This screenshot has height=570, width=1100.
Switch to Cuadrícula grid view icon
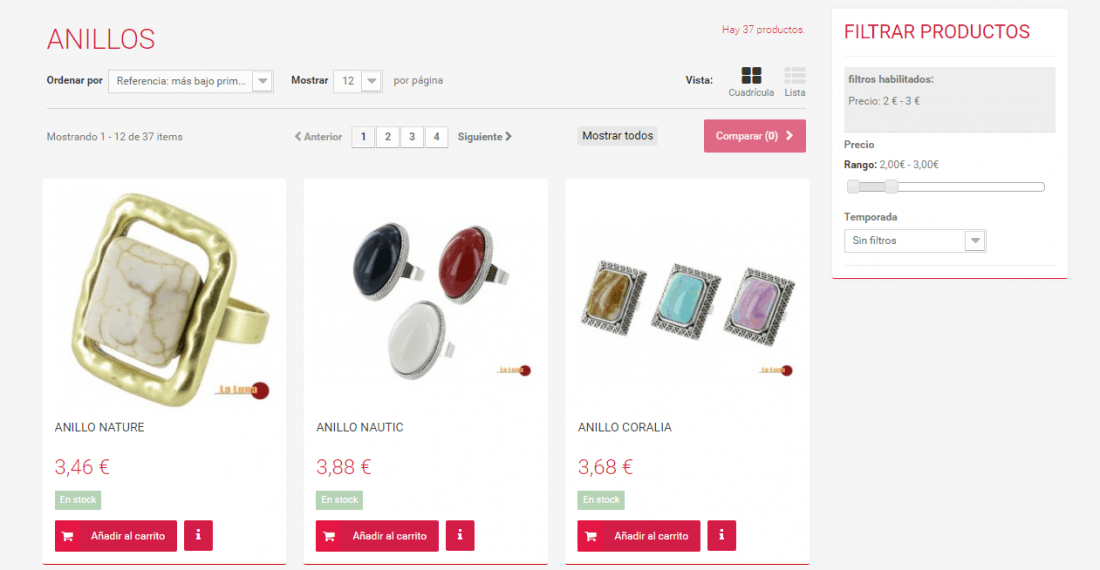pos(751,76)
